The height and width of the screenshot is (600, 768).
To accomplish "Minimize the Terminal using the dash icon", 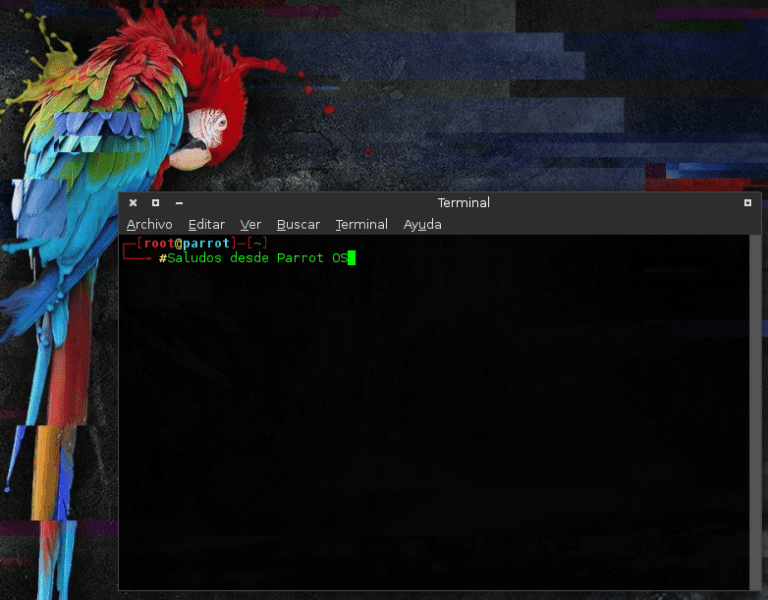I will pyautogui.click(x=179, y=203).
